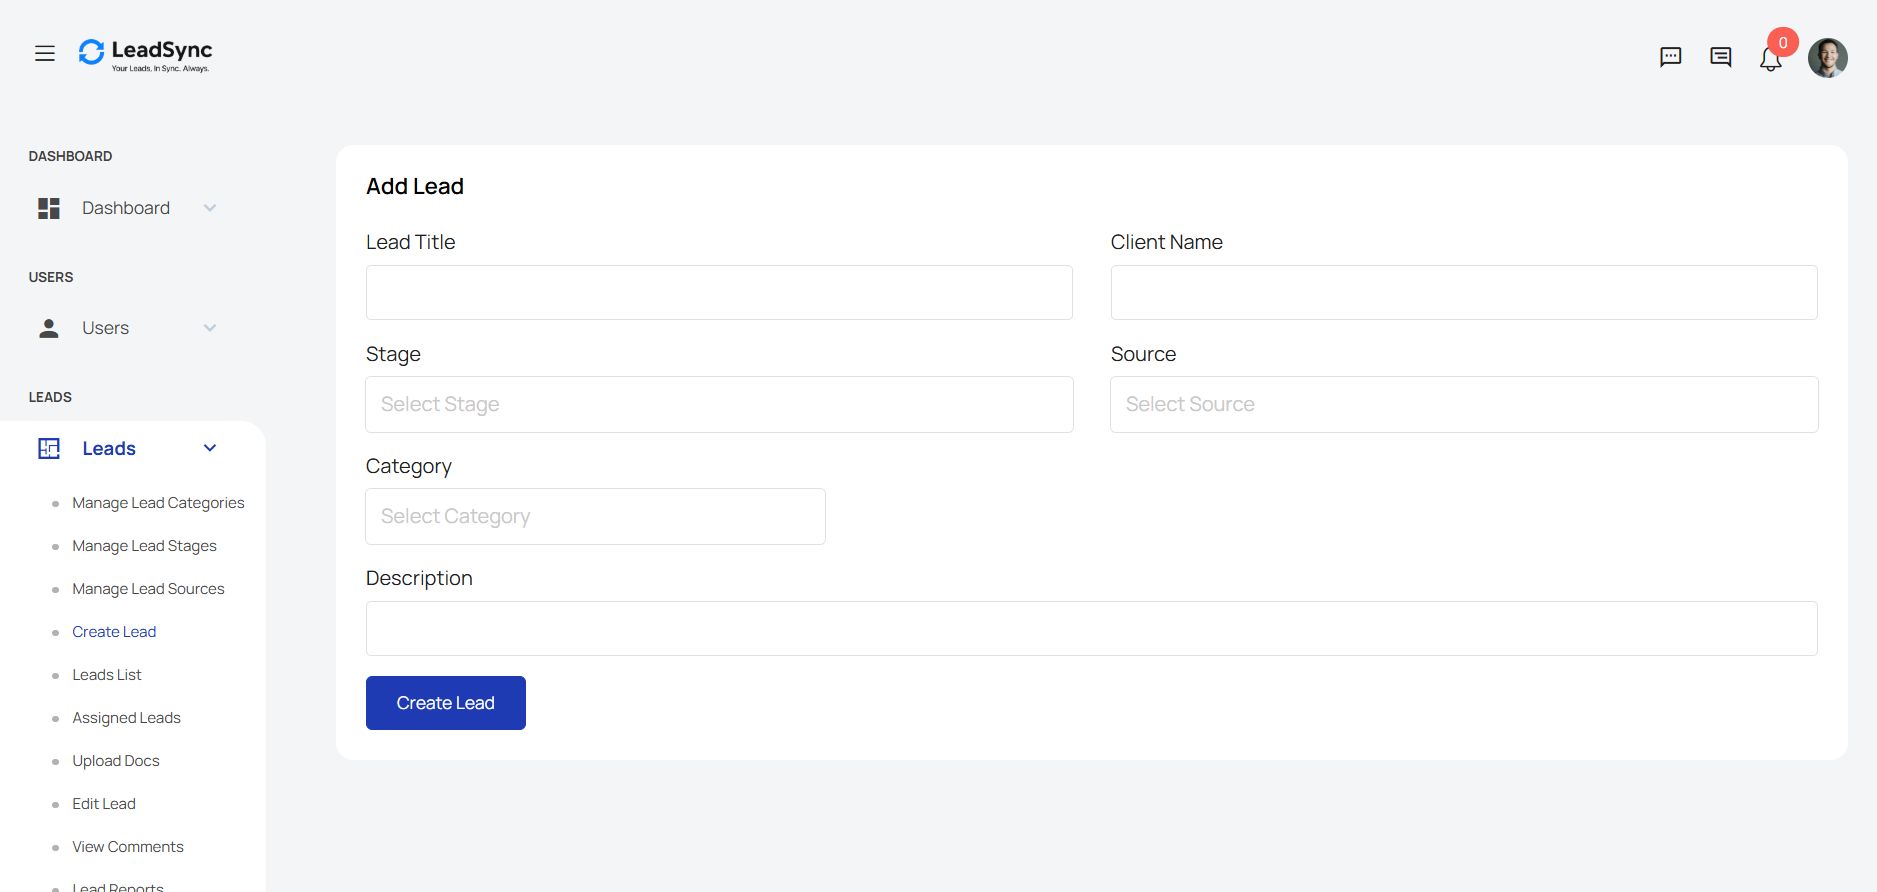Click the Lead Title input field
Screen dimensions: 1877x892
click(719, 293)
